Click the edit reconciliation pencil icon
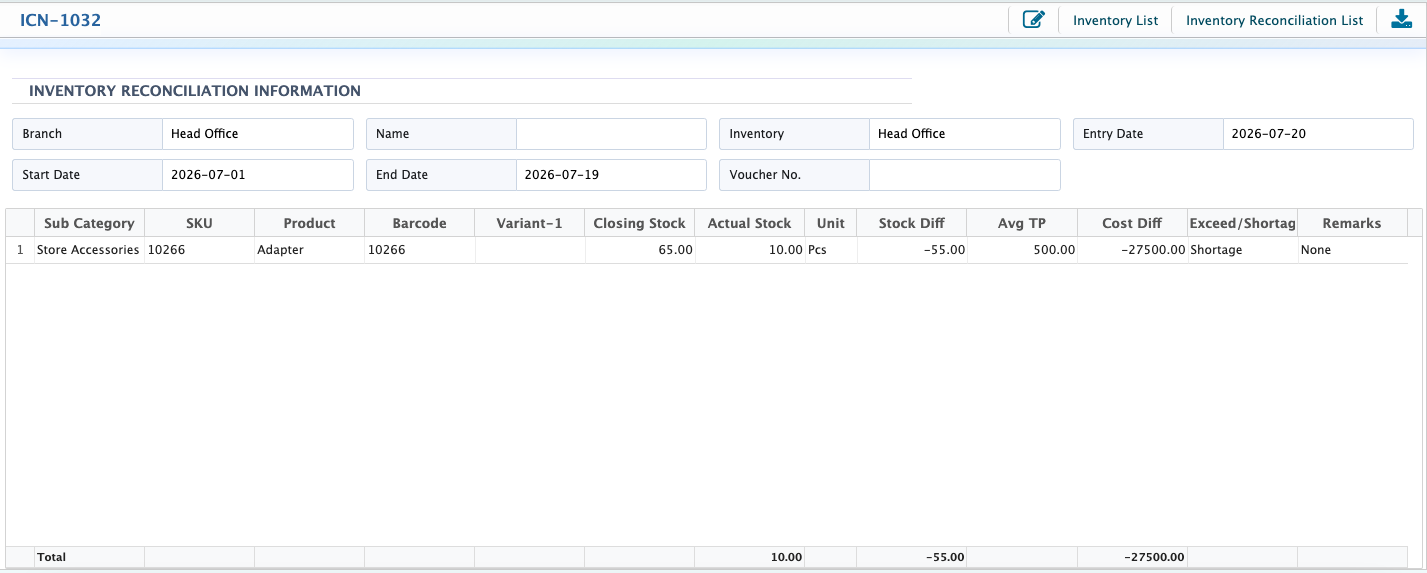The height and width of the screenshot is (573, 1427). tap(1033, 19)
